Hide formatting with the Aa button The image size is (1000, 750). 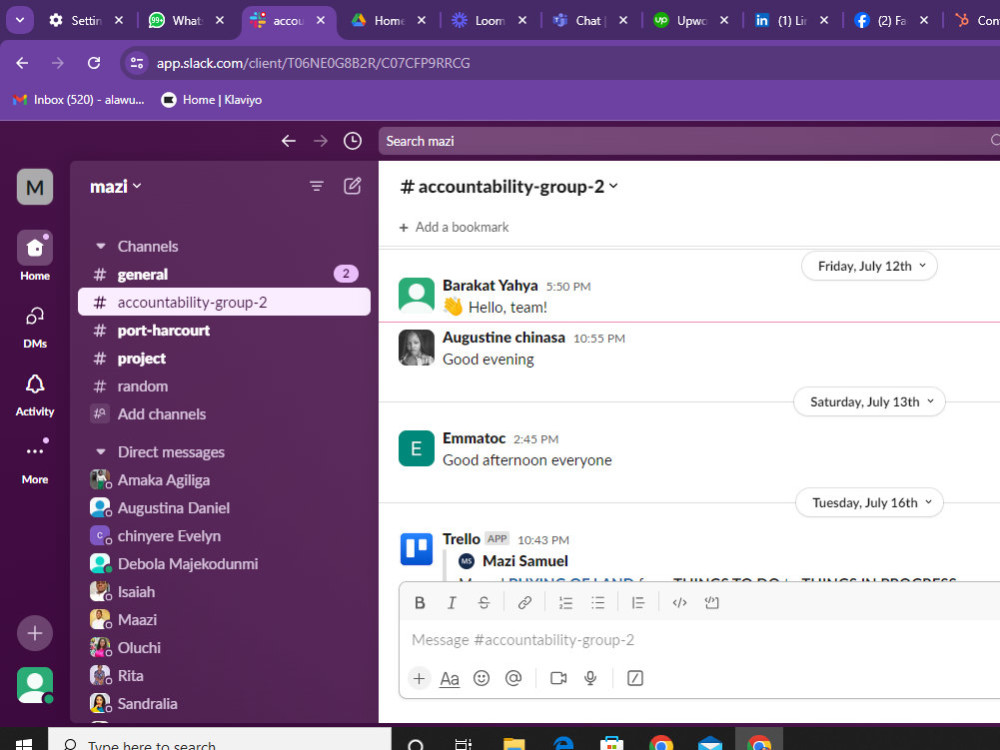point(450,678)
